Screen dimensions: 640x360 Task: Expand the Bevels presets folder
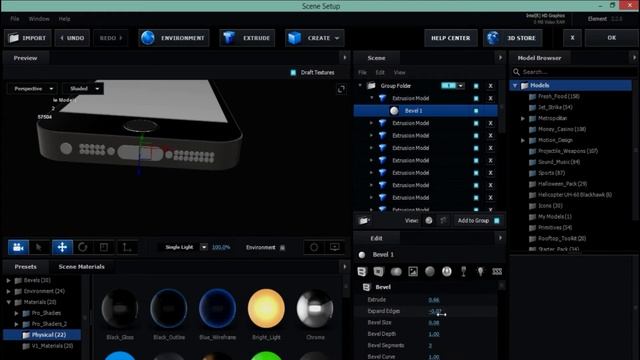point(8,280)
